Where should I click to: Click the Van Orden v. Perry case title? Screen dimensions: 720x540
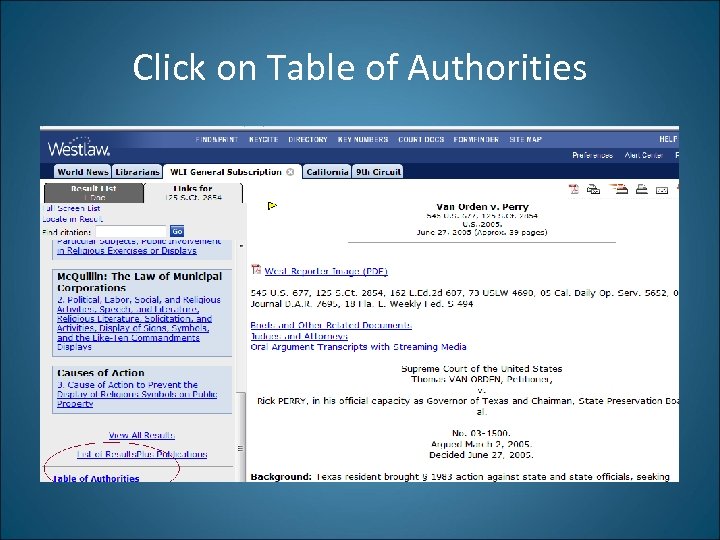(482, 207)
